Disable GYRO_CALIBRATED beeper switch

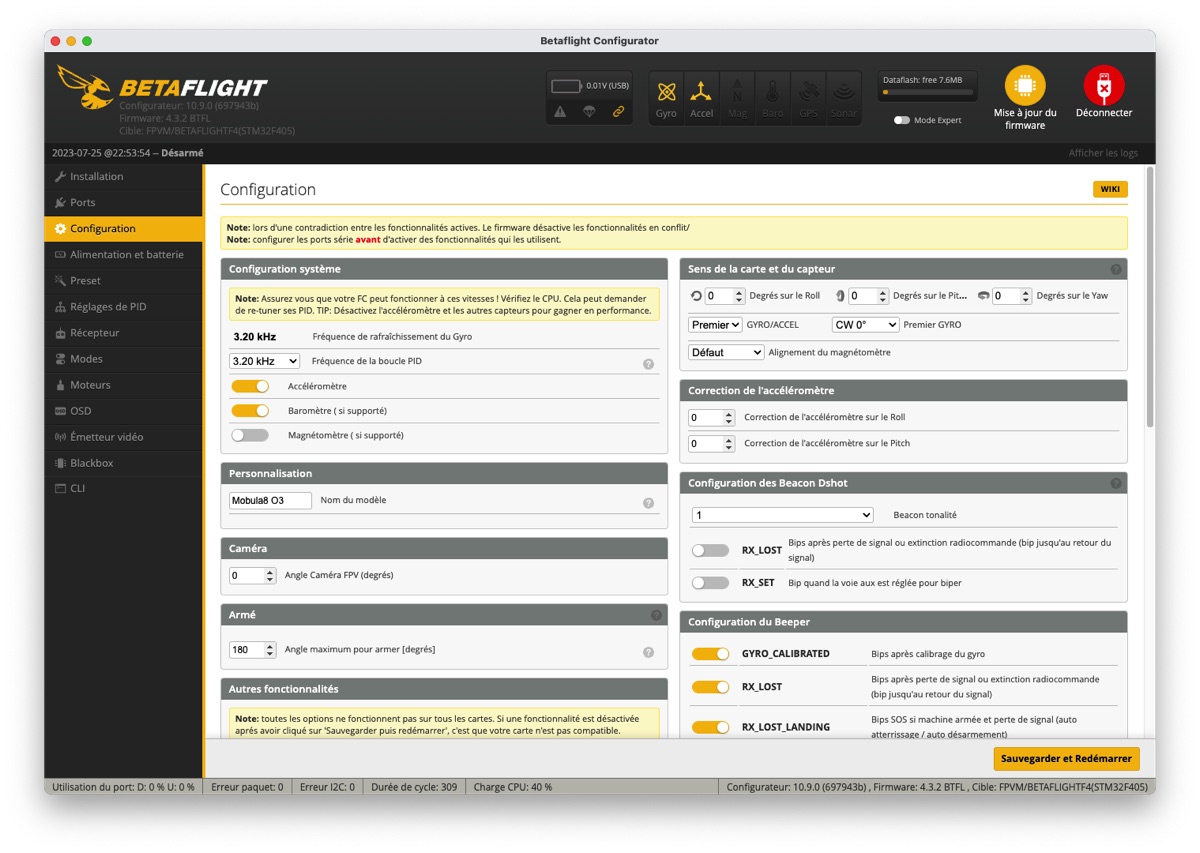(x=710, y=653)
